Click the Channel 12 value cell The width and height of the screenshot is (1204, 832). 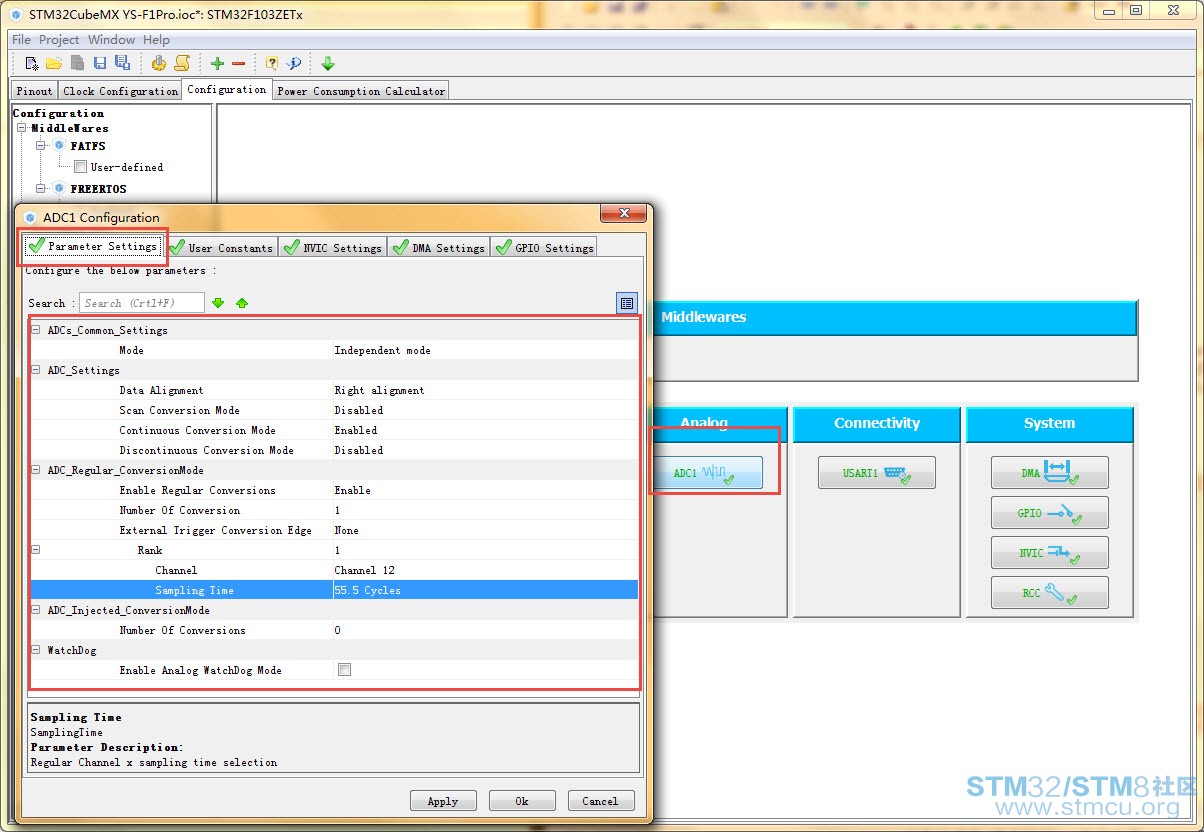click(485, 570)
